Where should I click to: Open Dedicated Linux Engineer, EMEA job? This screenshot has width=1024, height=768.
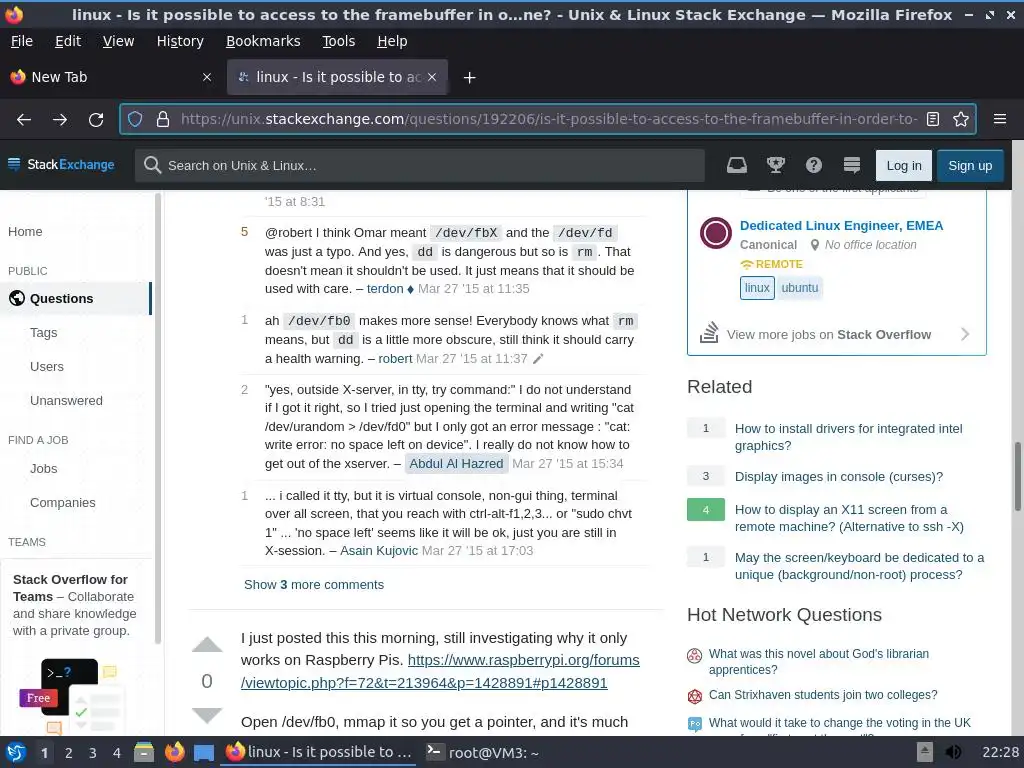(x=841, y=225)
